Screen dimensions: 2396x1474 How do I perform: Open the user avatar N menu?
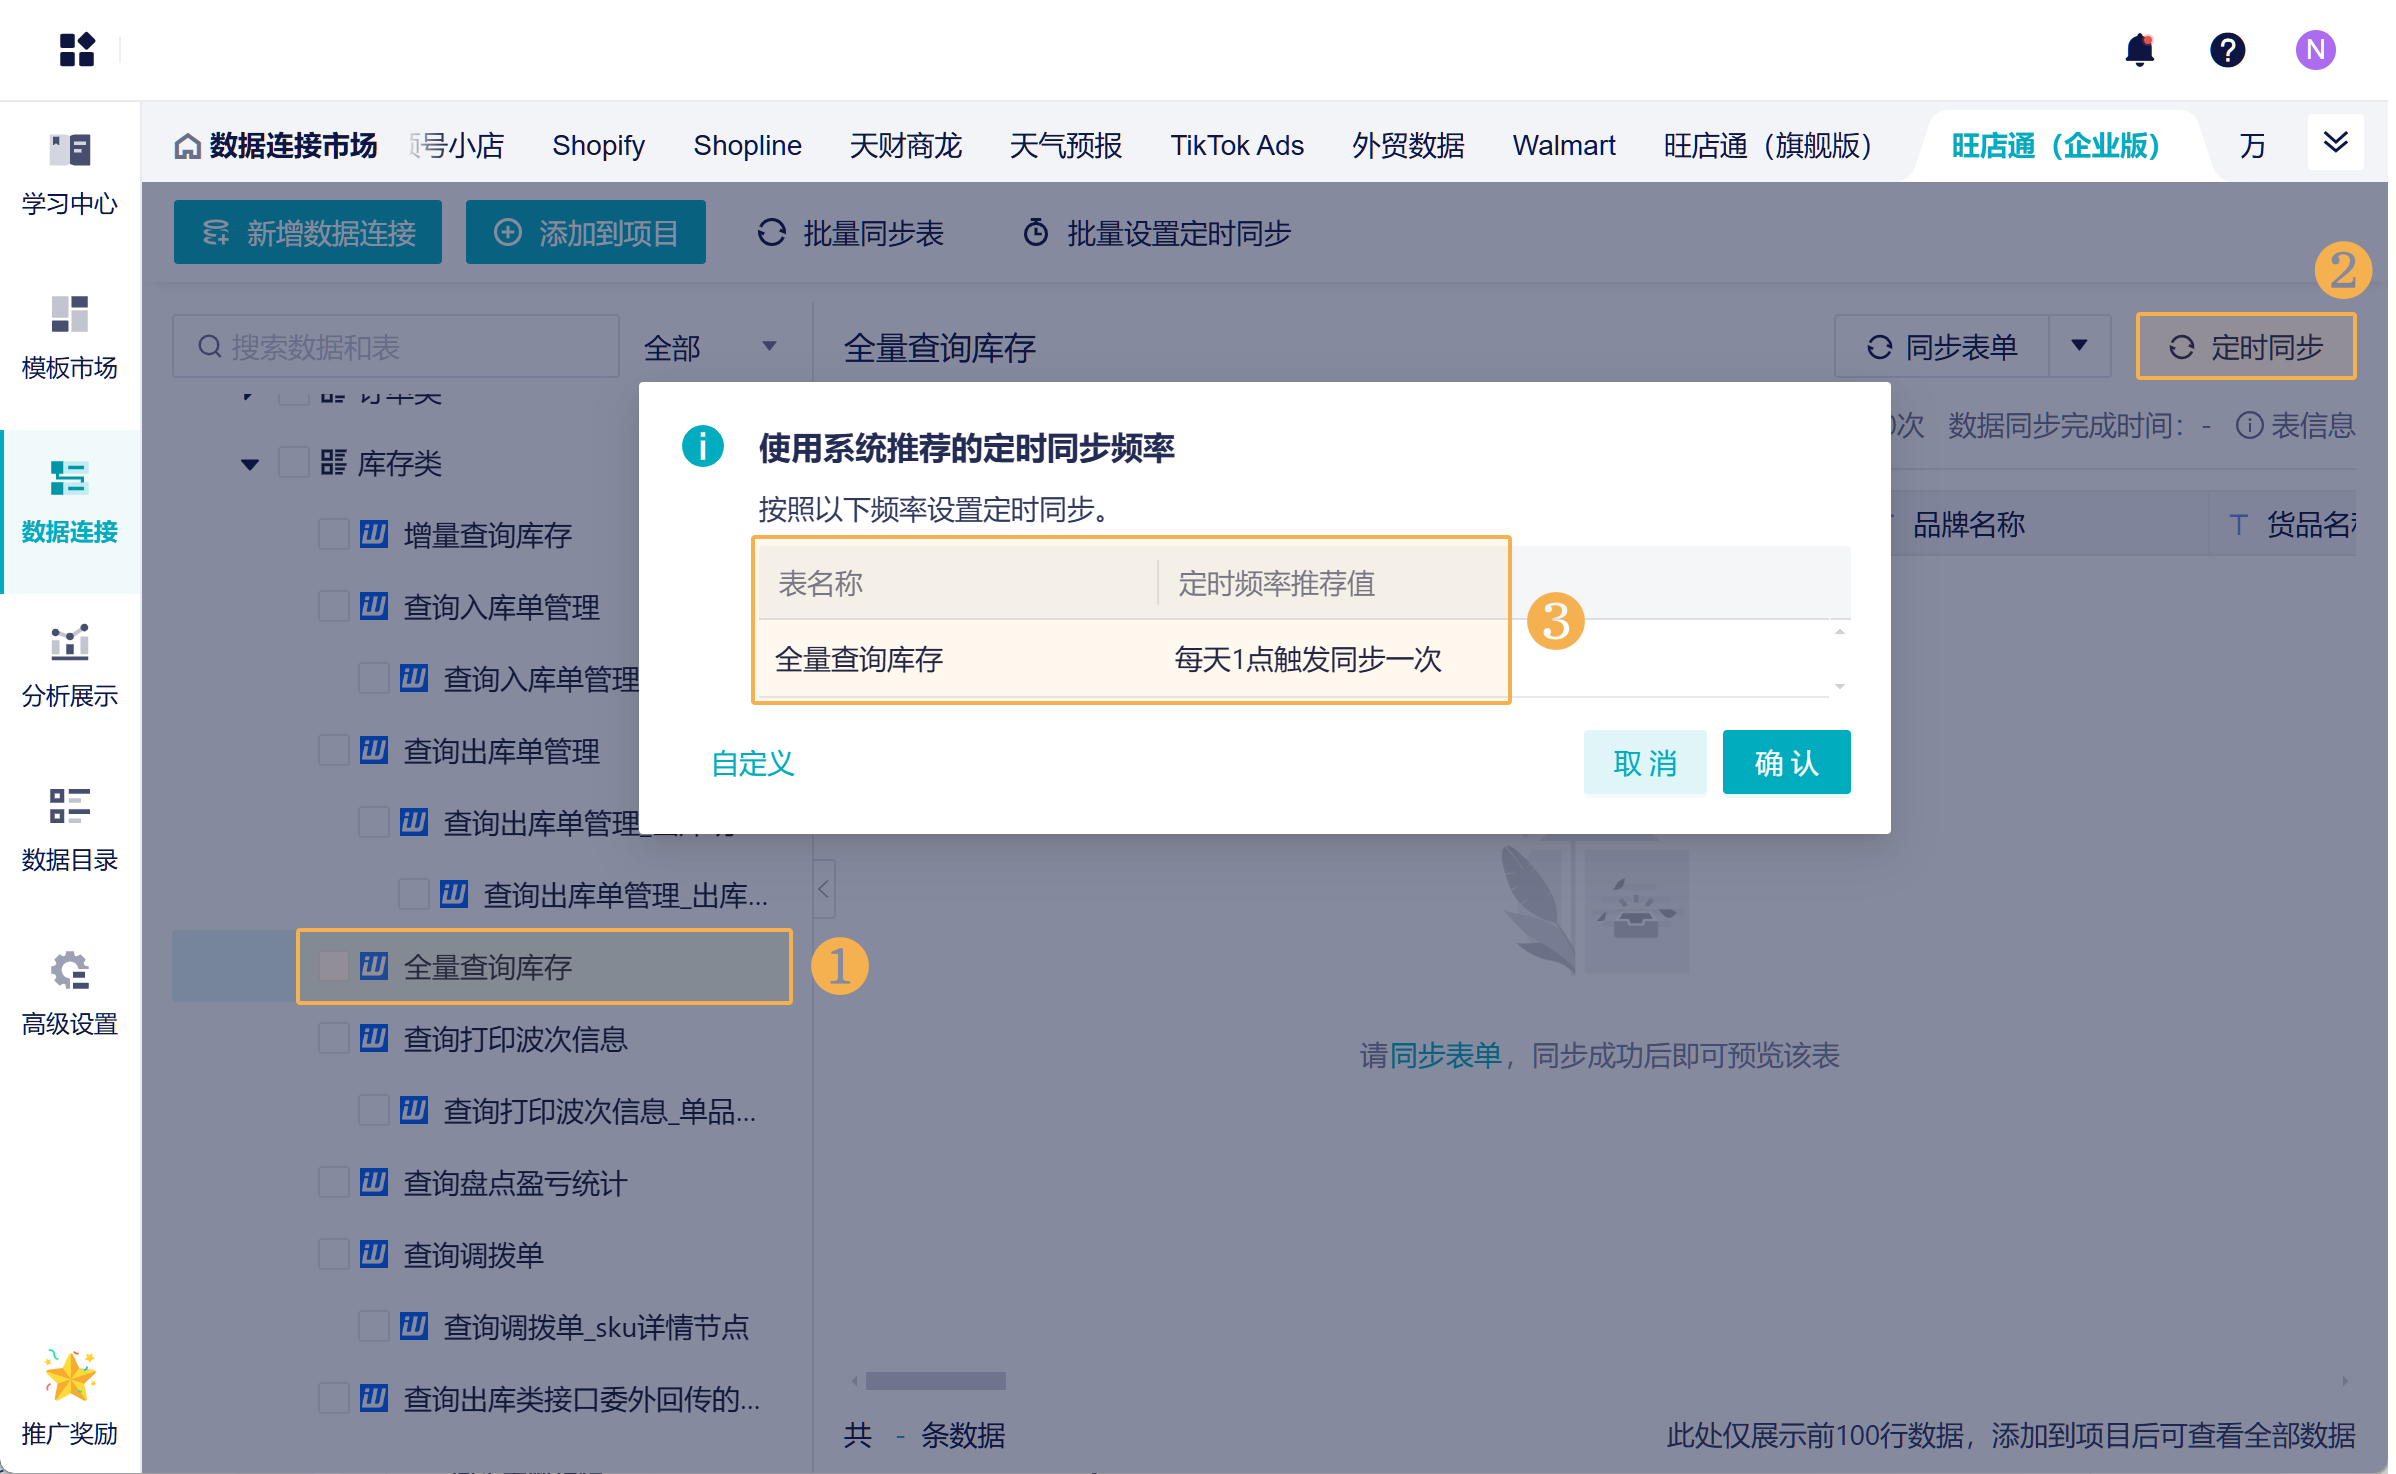pos(2314,50)
